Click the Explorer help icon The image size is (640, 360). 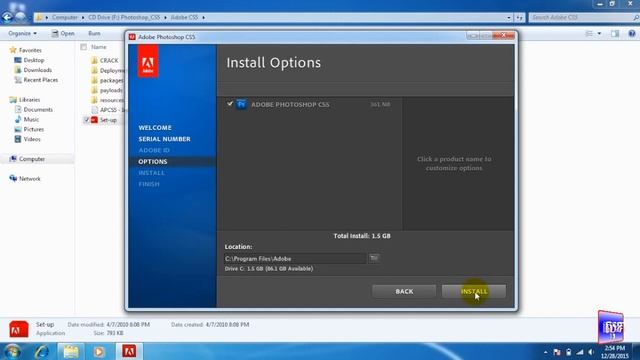(632, 33)
